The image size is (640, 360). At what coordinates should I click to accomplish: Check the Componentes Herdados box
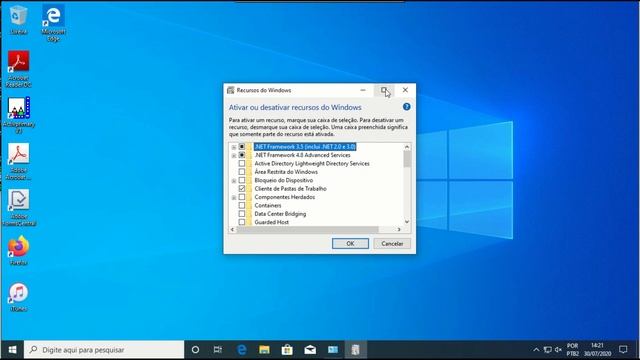tap(242, 197)
